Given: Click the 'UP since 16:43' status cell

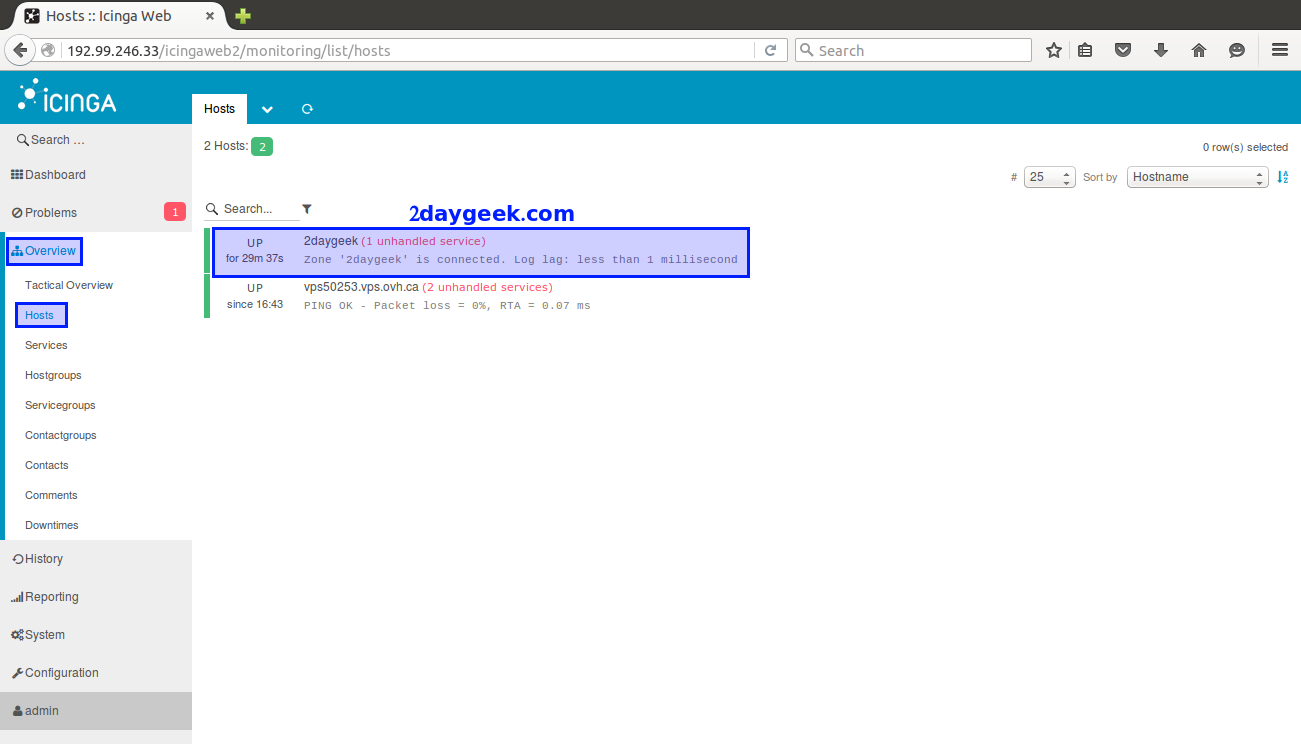Looking at the screenshot, I should pos(255,296).
